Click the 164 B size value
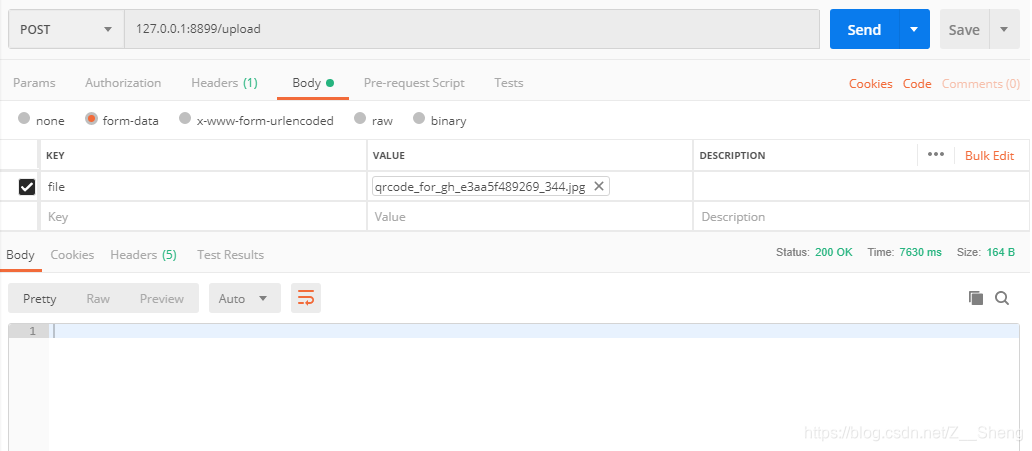Image resolution: width=1032 pixels, height=451 pixels. [1000, 252]
